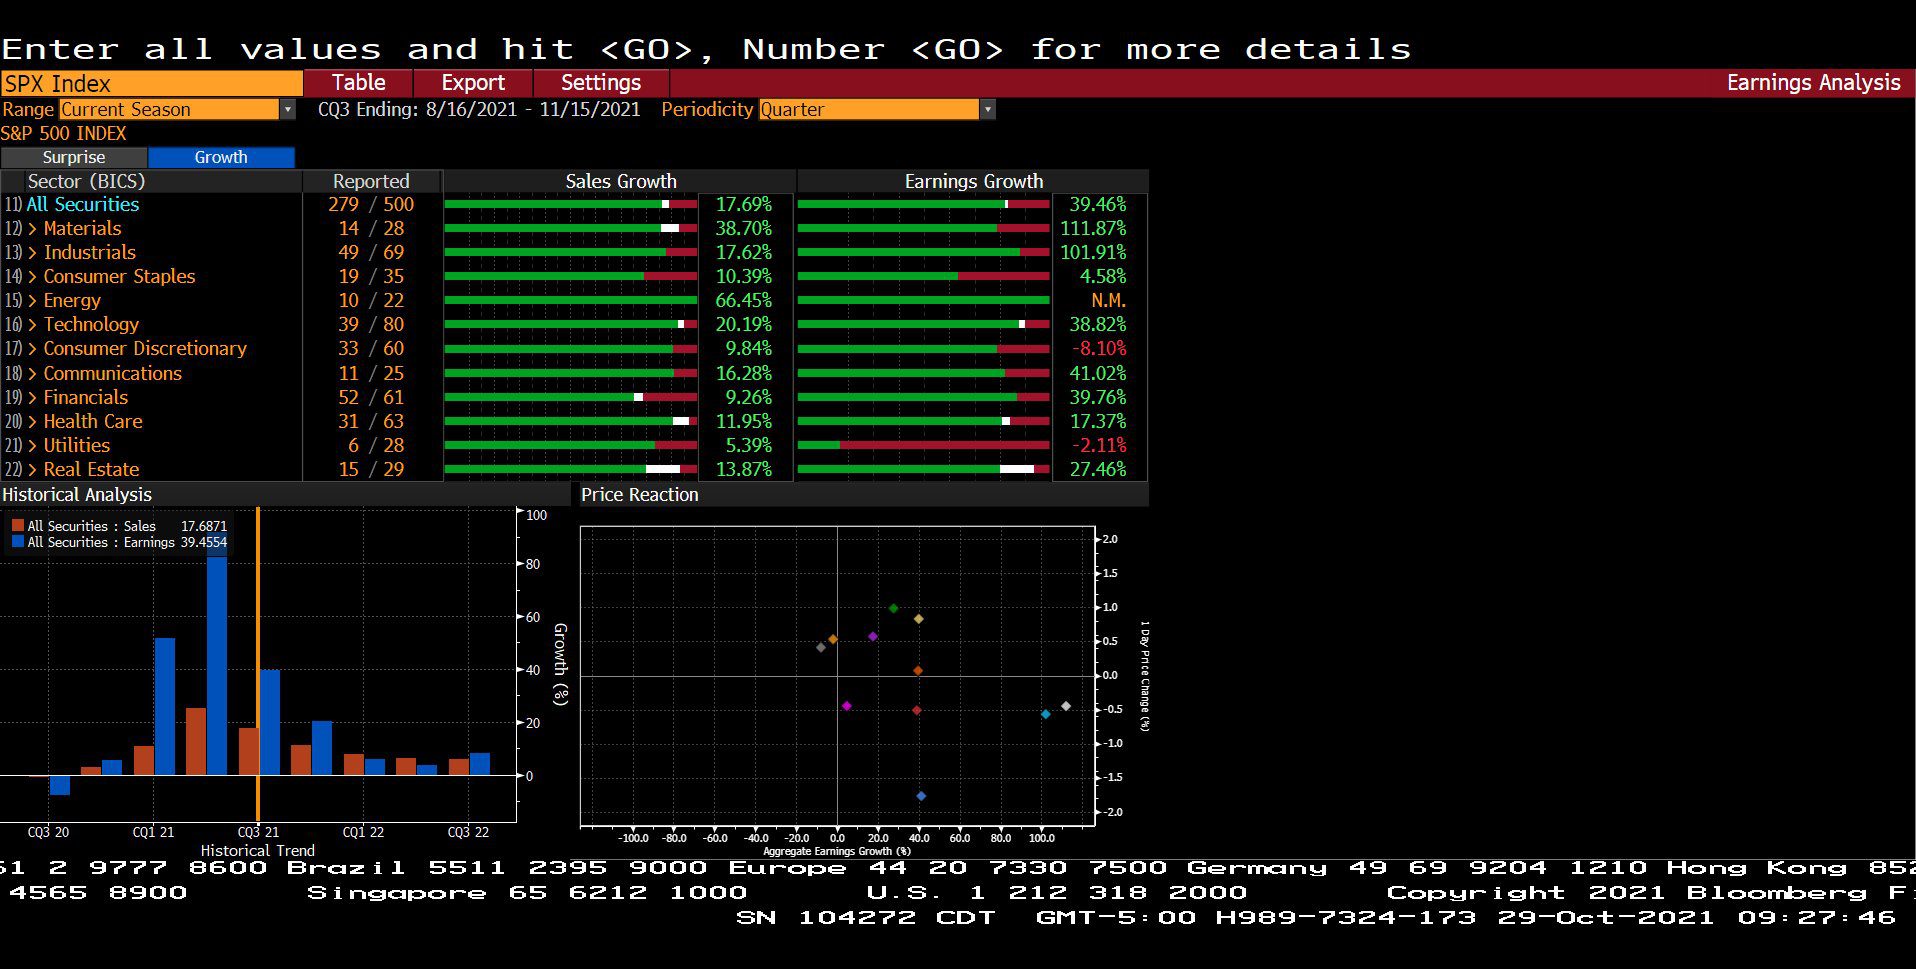Screen dimensions: 1916x969
Task: Click Utilities earnings growth -2.11%
Action: (1099, 445)
